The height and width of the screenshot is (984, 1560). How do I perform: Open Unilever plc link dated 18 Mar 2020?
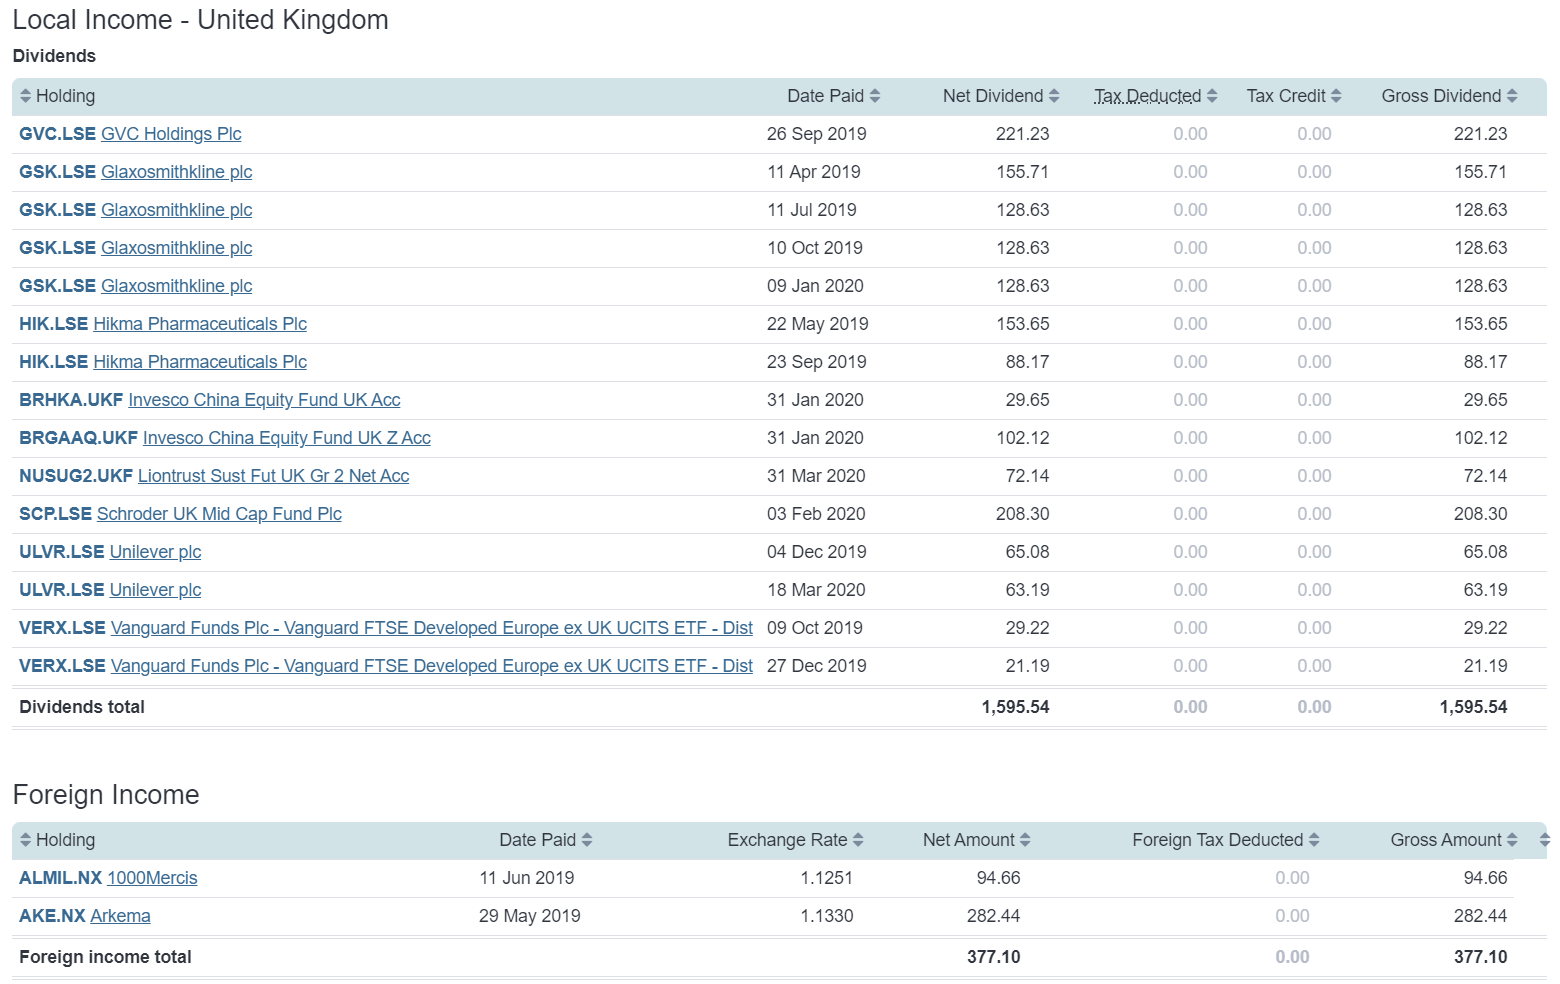[x=156, y=590]
